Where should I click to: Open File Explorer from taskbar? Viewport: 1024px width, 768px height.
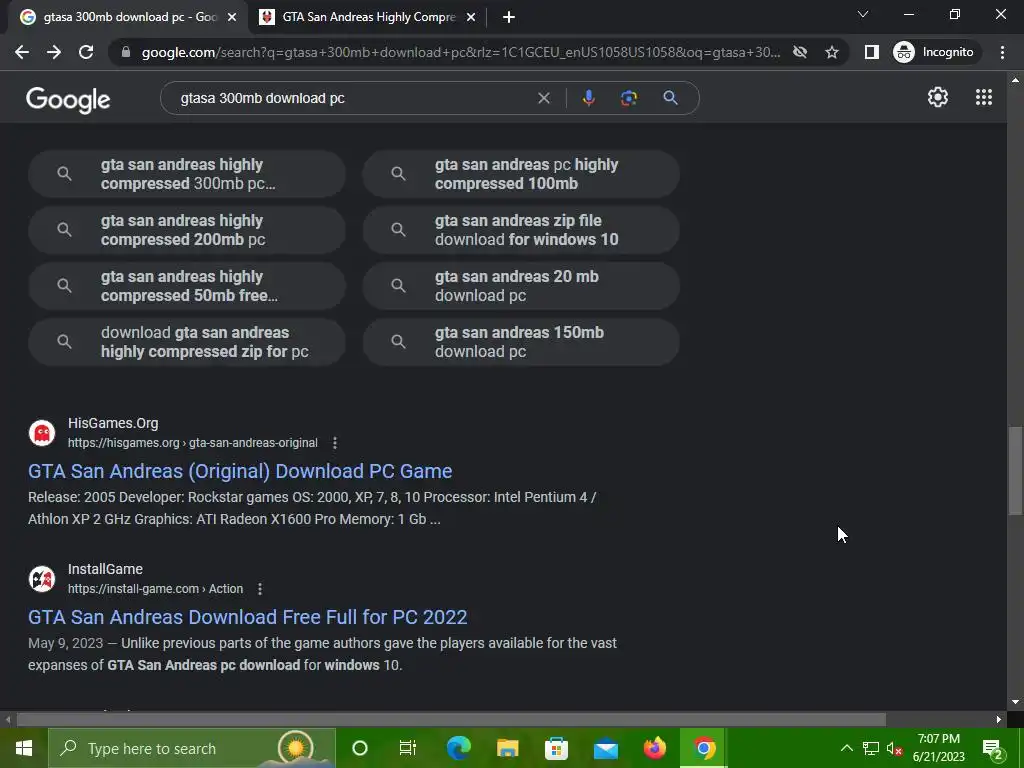(507, 748)
